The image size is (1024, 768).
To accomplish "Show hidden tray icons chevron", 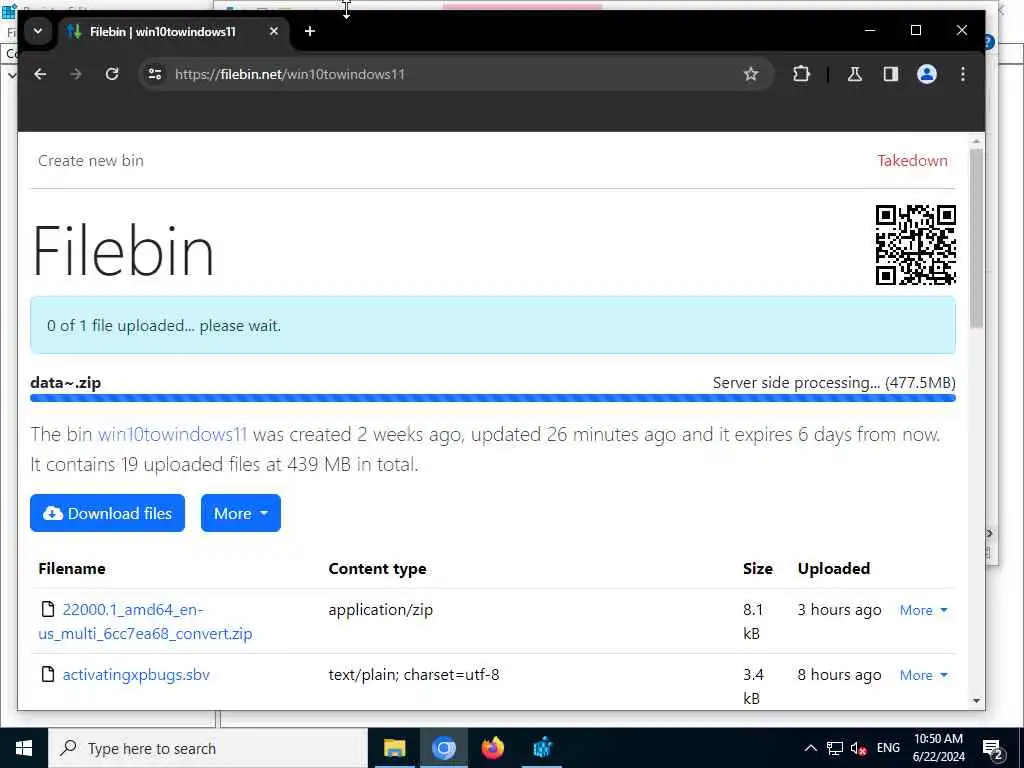I will (810, 748).
